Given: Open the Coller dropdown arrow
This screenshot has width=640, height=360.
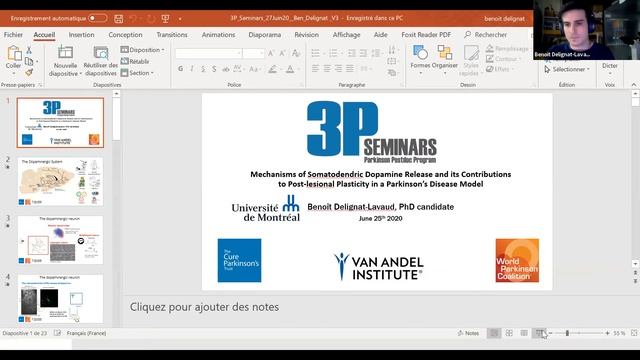Looking at the screenshot, I should (x=13, y=73).
